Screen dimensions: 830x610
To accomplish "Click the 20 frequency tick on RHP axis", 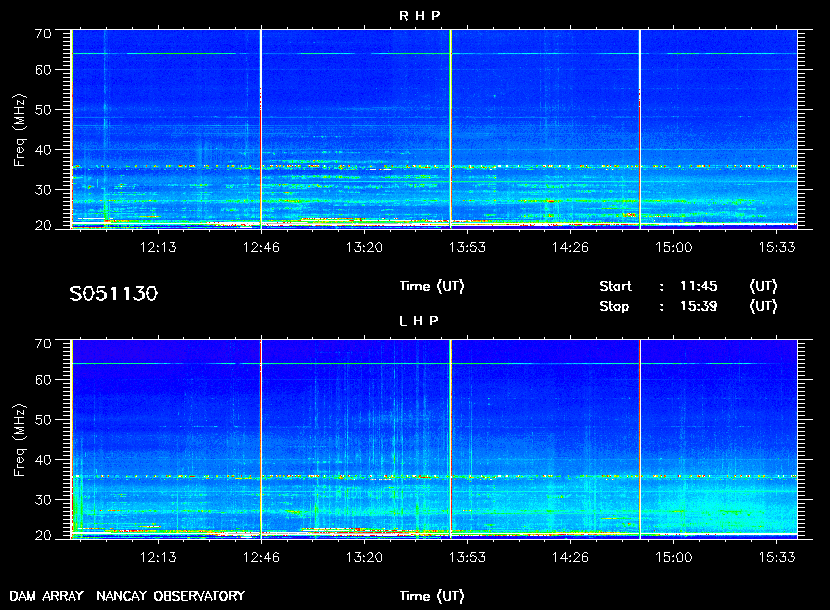I will [x=43, y=226].
